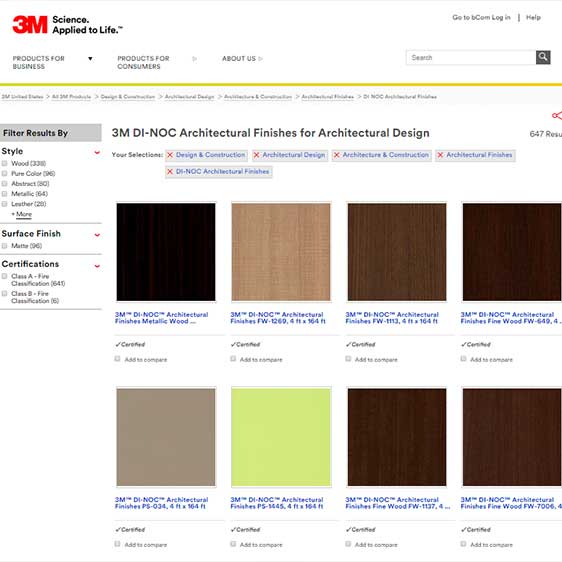The height and width of the screenshot is (562, 562).
Task: Check the Leather style filter
Action: (x=5, y=204)
